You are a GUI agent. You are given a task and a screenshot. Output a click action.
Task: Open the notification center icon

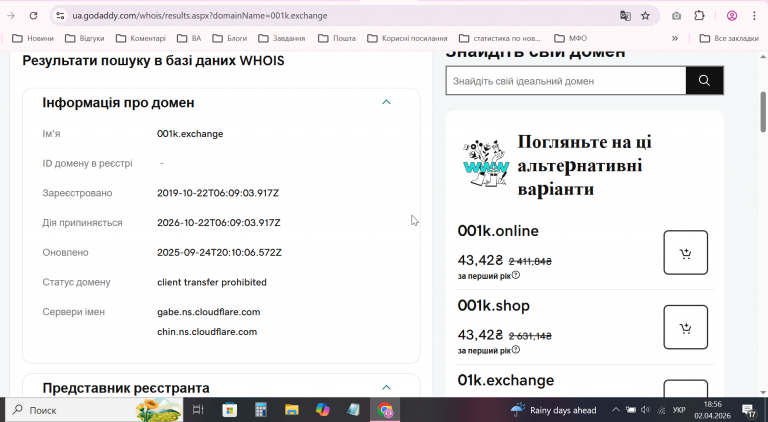[749, 410]
